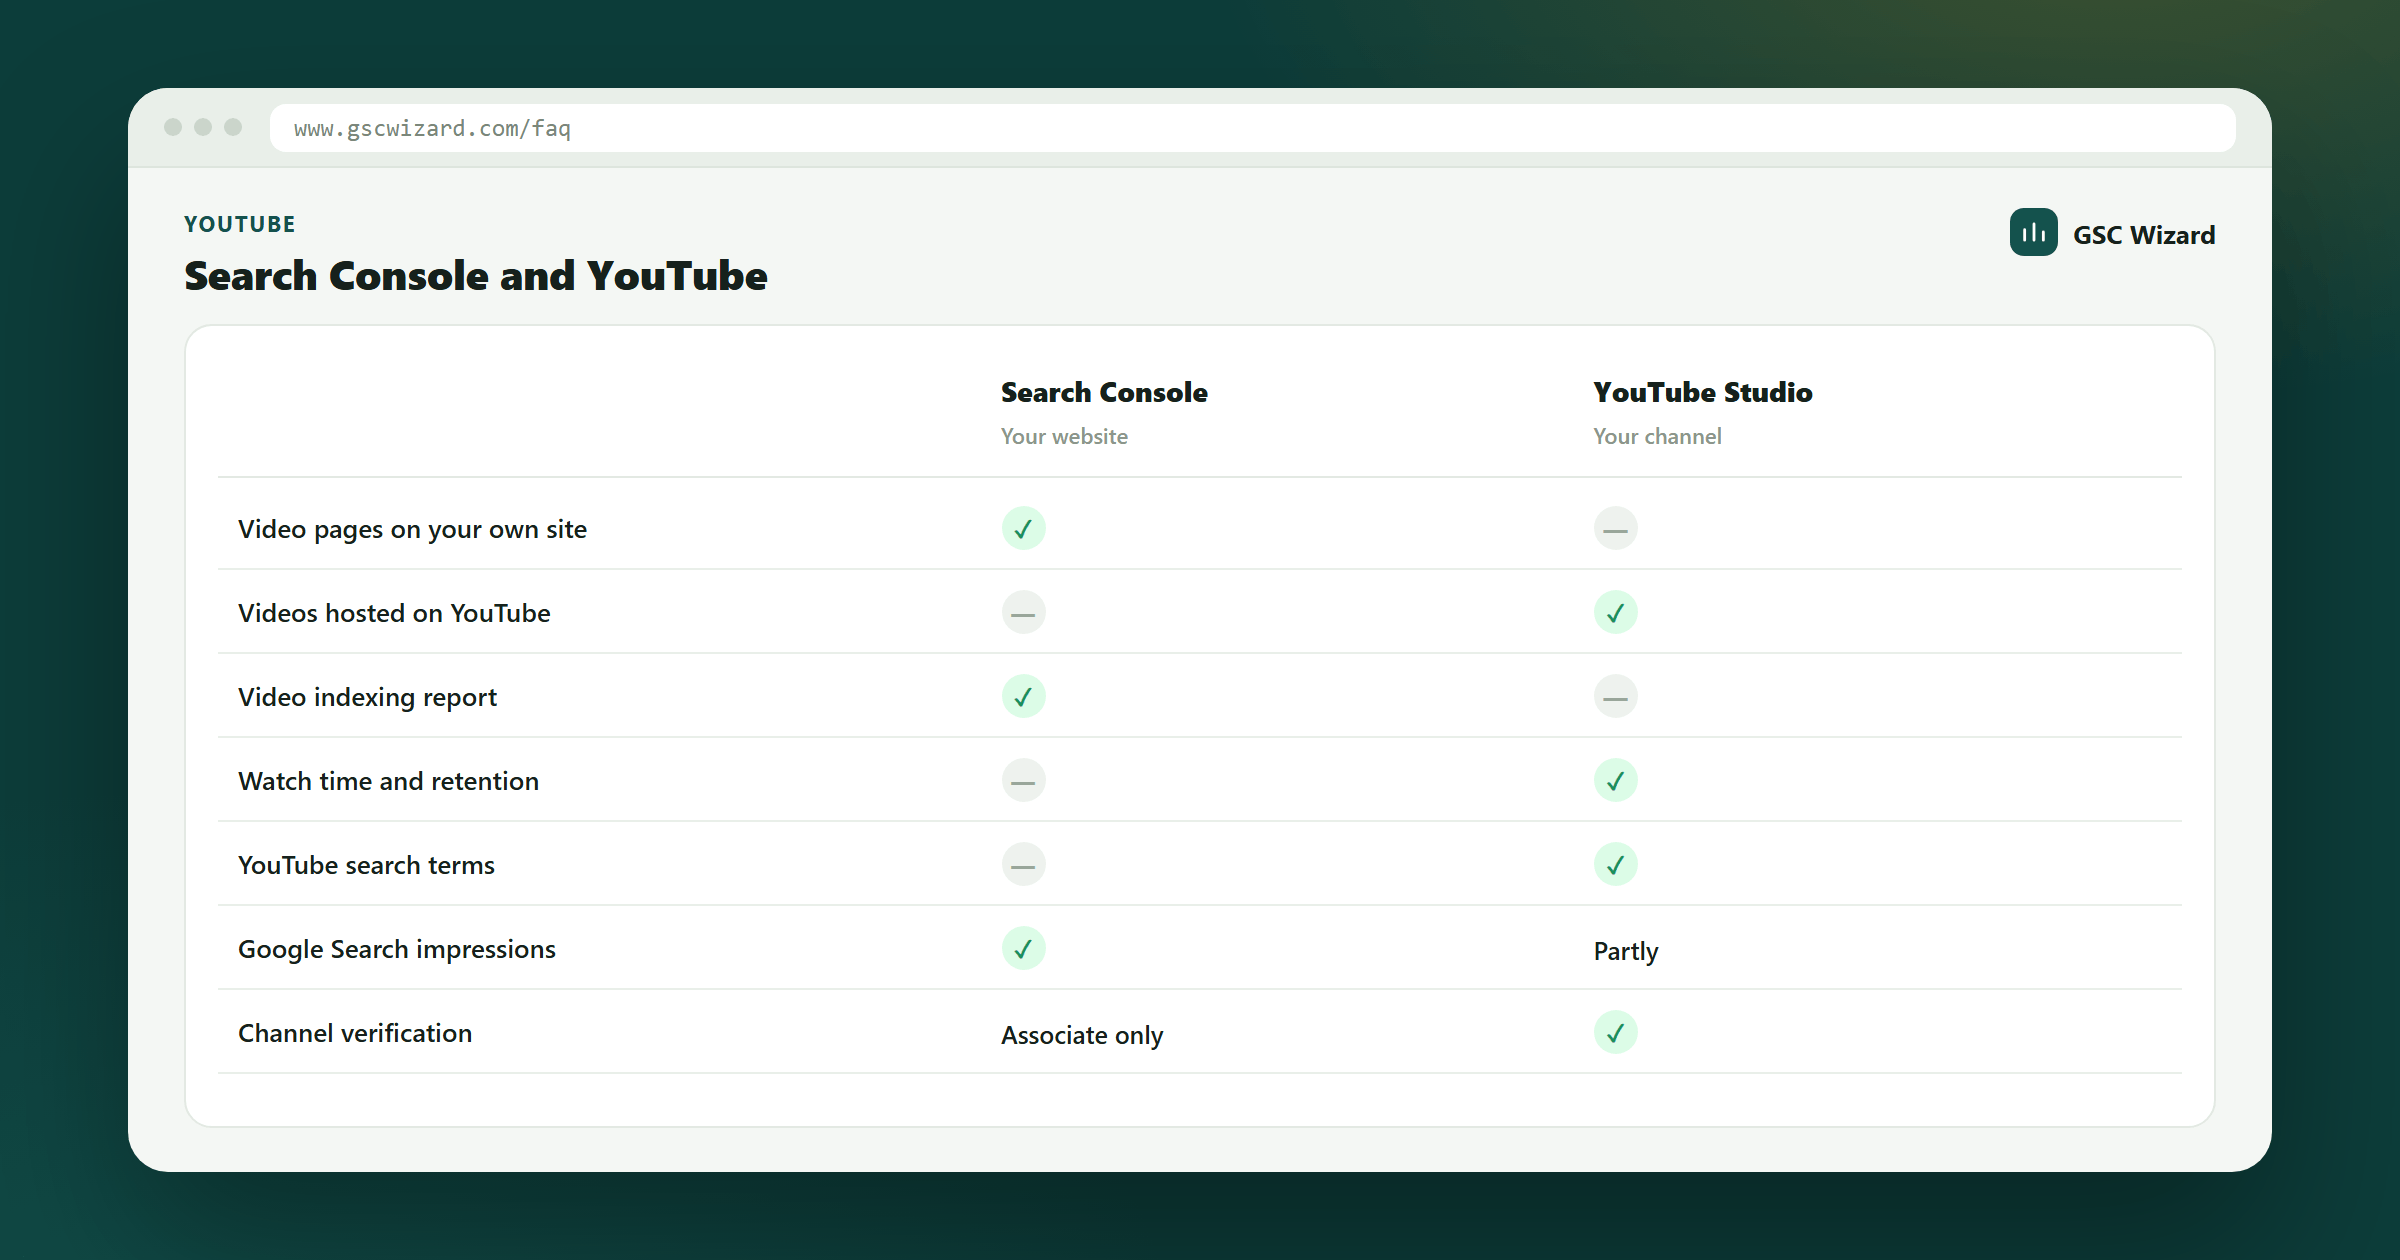Screen dimensions: 2400x1260
Task: Click the 'Watch time and retention' row label
Action: click(x=388, y=781)
